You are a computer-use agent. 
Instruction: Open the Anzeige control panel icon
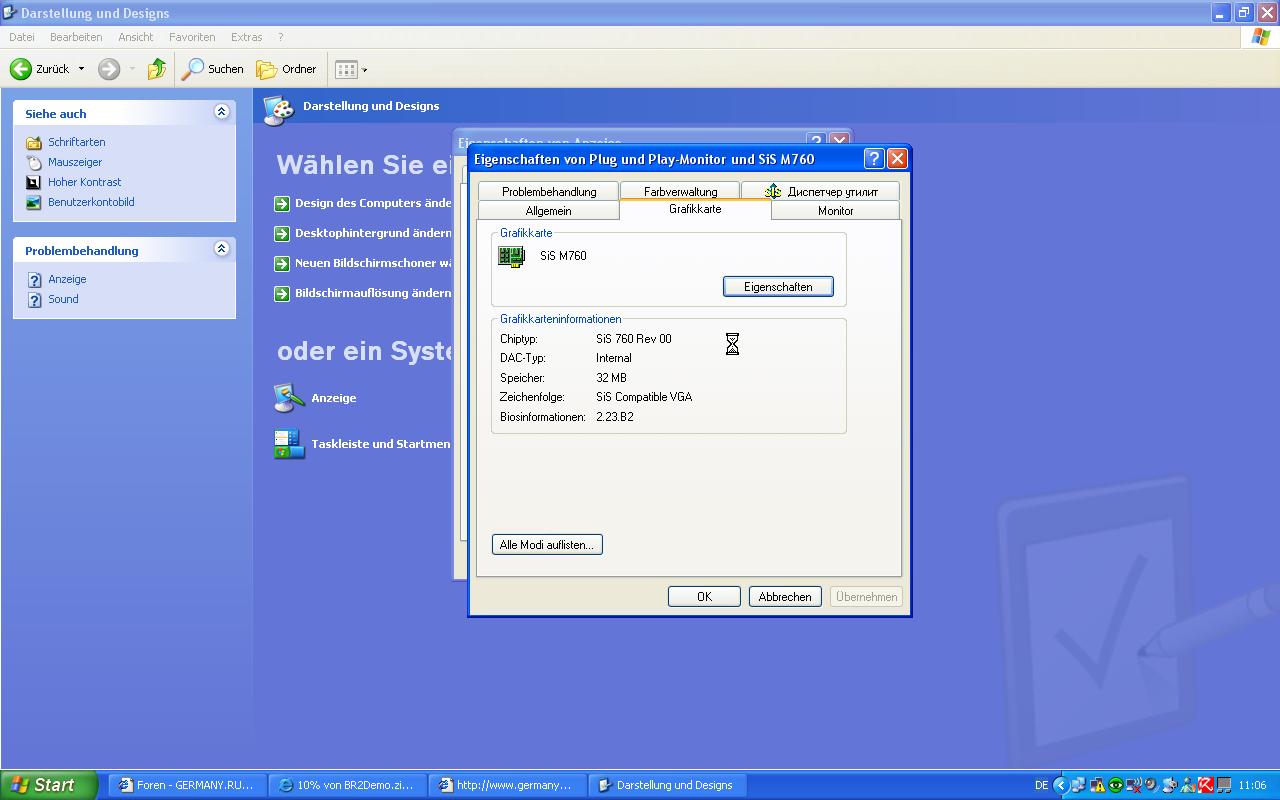click(289, 398)
